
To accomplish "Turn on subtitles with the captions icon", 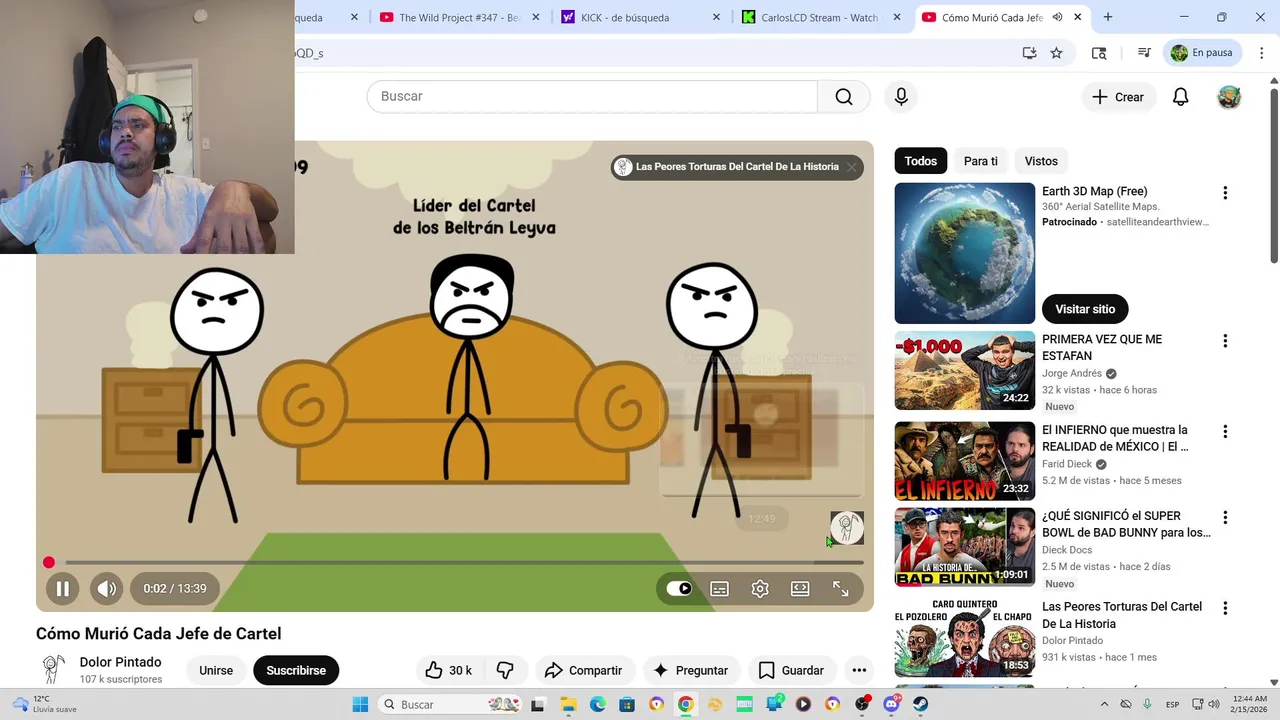I will pyautogui.click(x=719, y=589).
